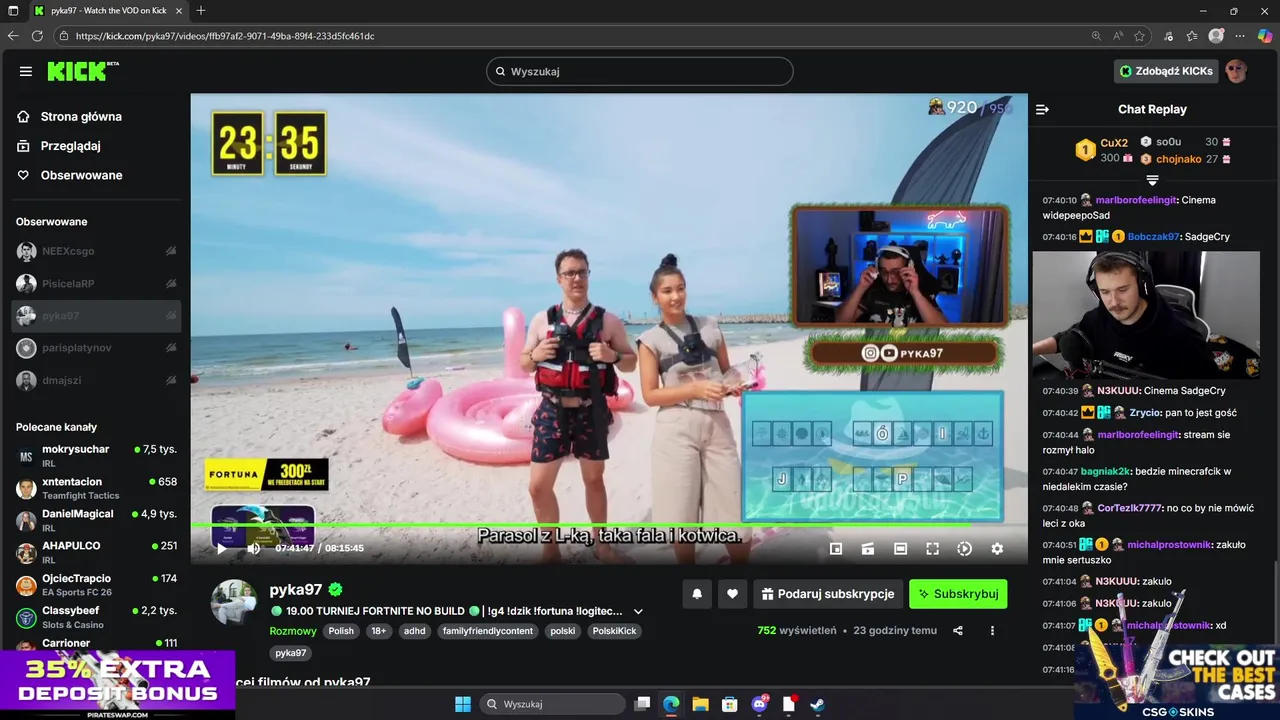
Task: Select the familyfriendlycontent tag
Action: (488, 631)
